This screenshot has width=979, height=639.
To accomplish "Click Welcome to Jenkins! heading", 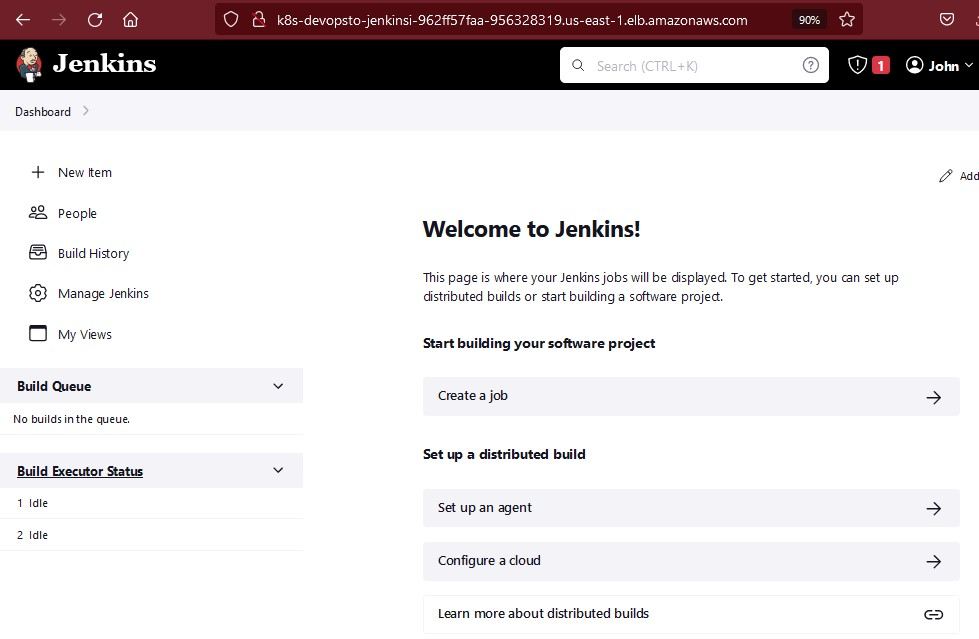I will 531,229.
